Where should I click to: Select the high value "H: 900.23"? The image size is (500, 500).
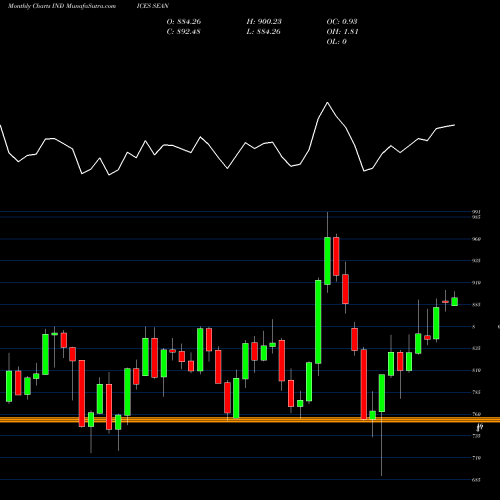click(x=264, y=22)
